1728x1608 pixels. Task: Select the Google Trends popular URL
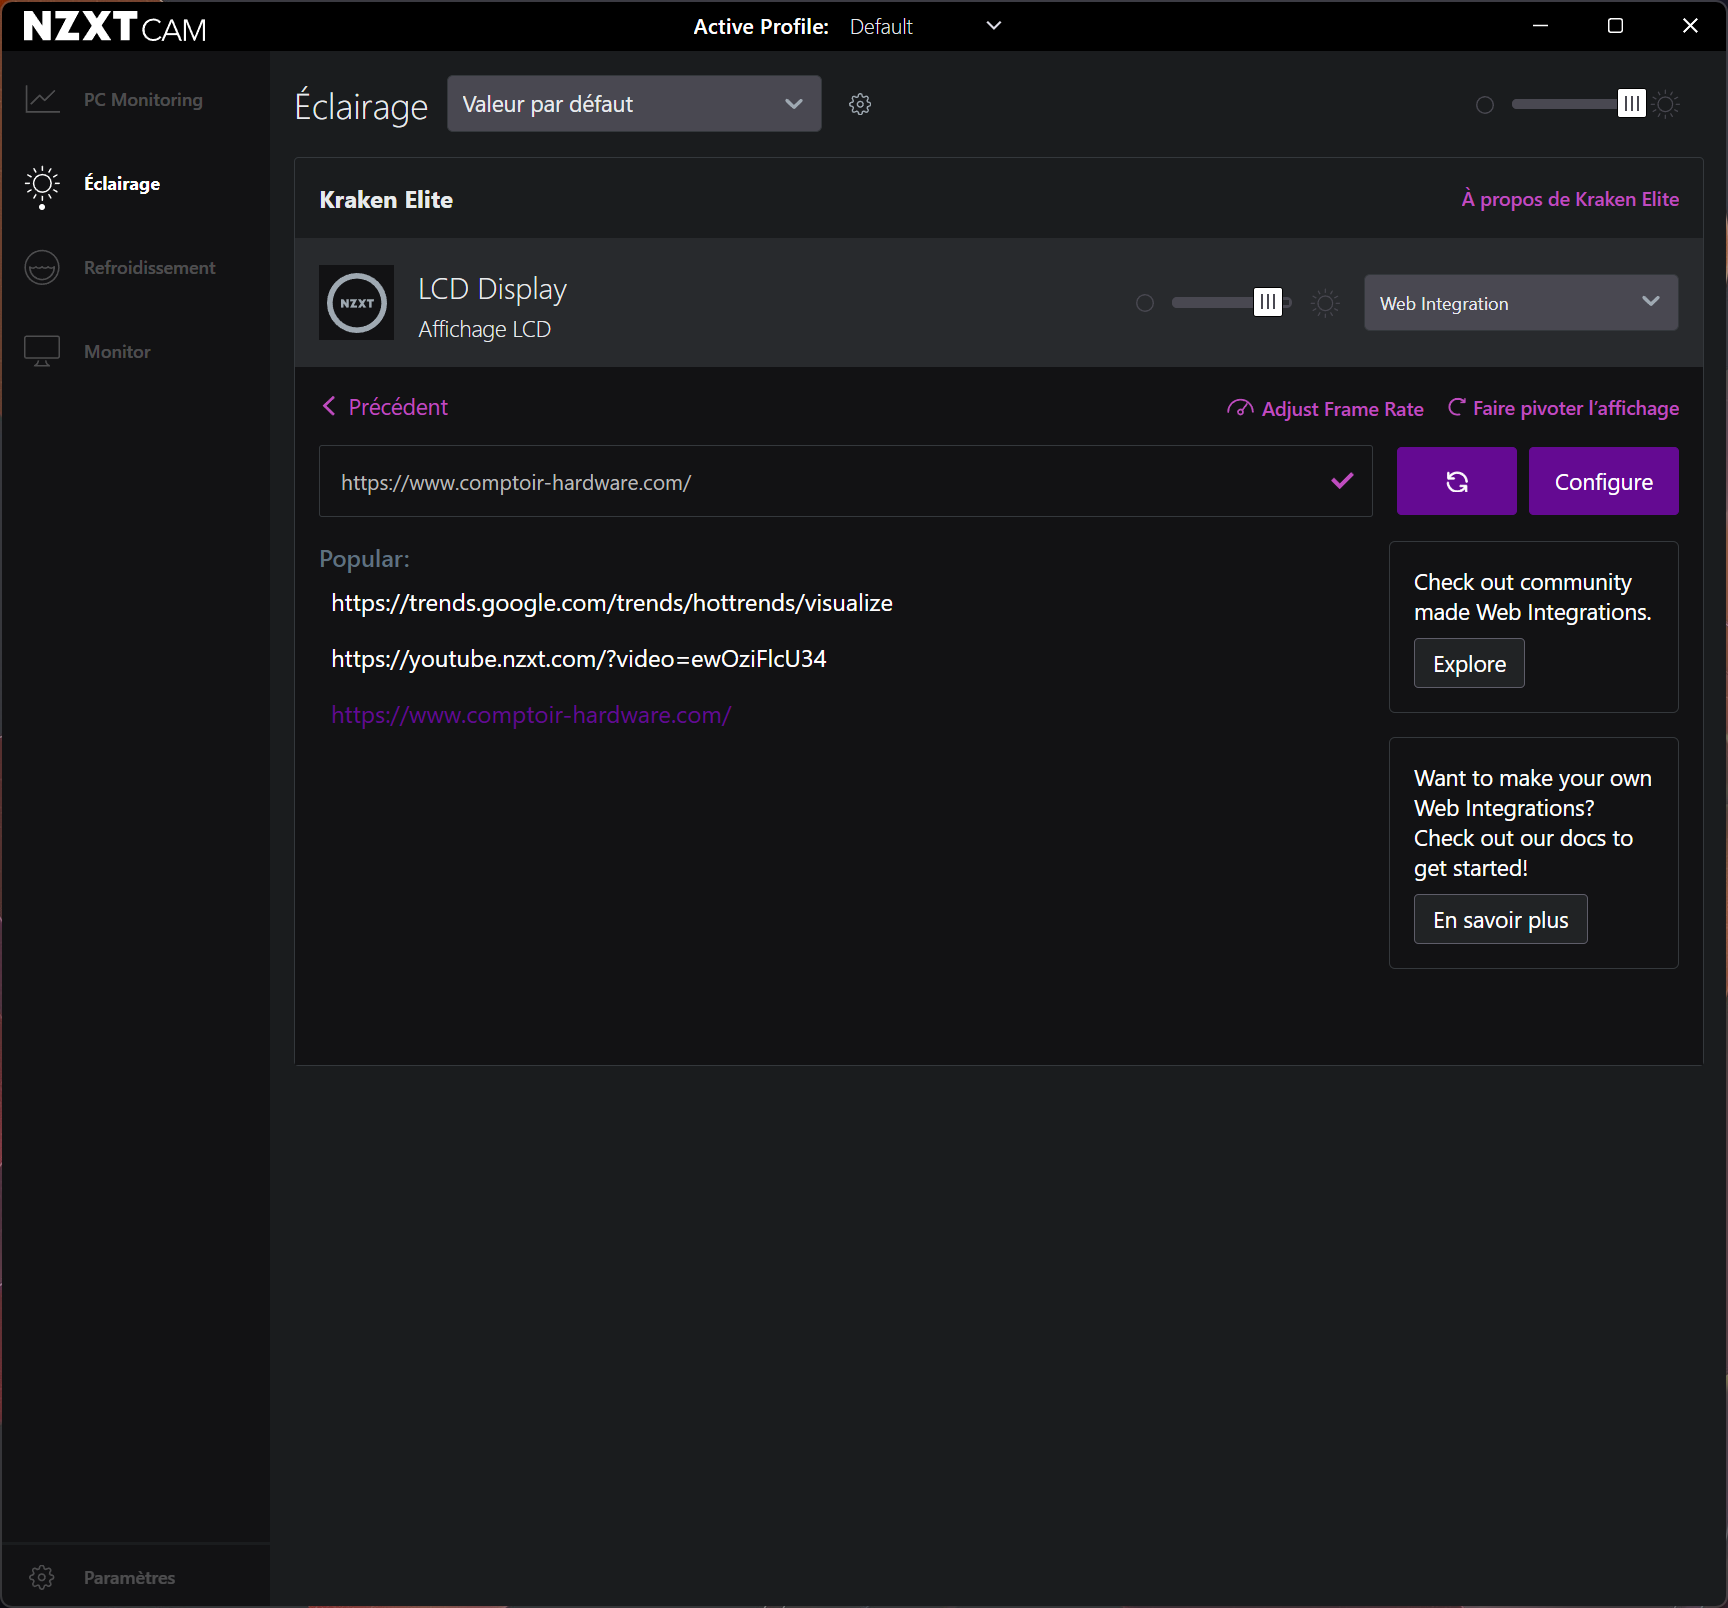[x=611, y=603]
